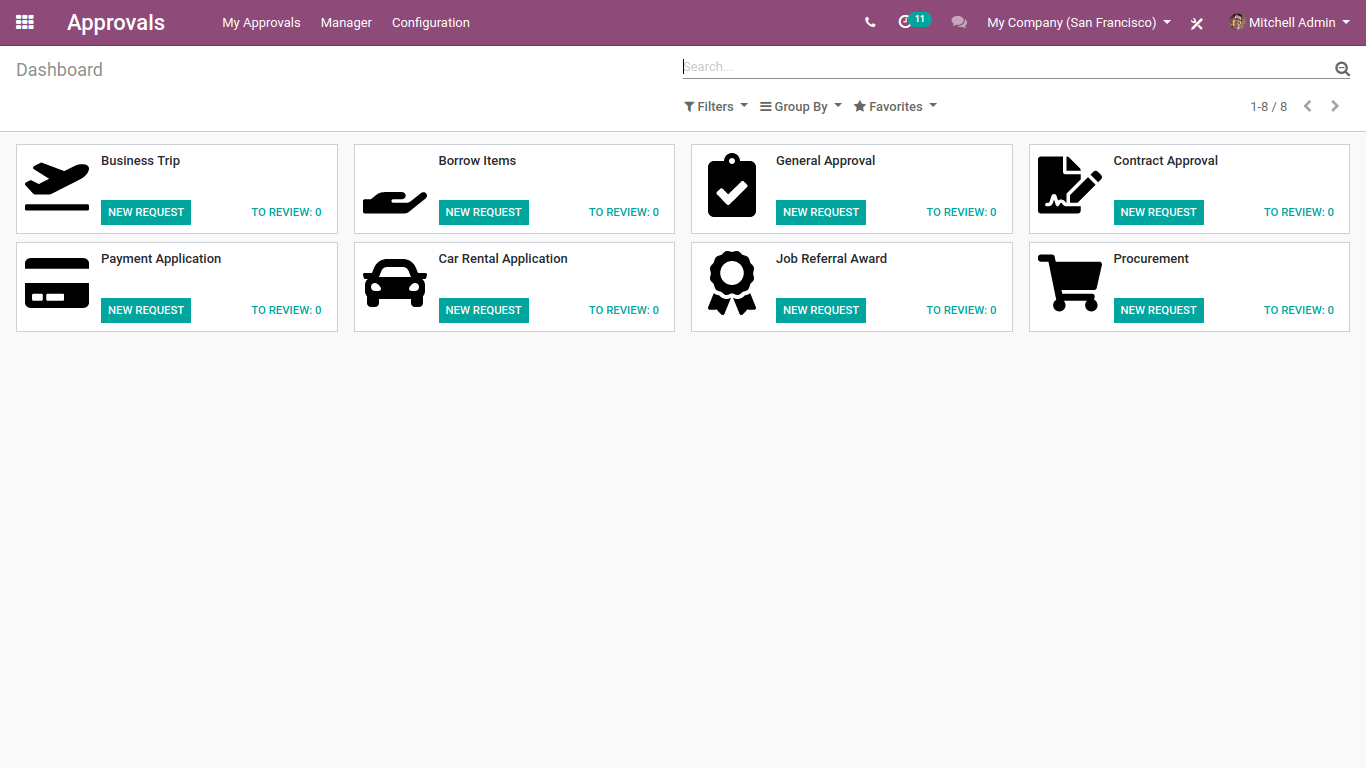
Task: Click the Borrow Items hand icon
Action: point(395,202)
